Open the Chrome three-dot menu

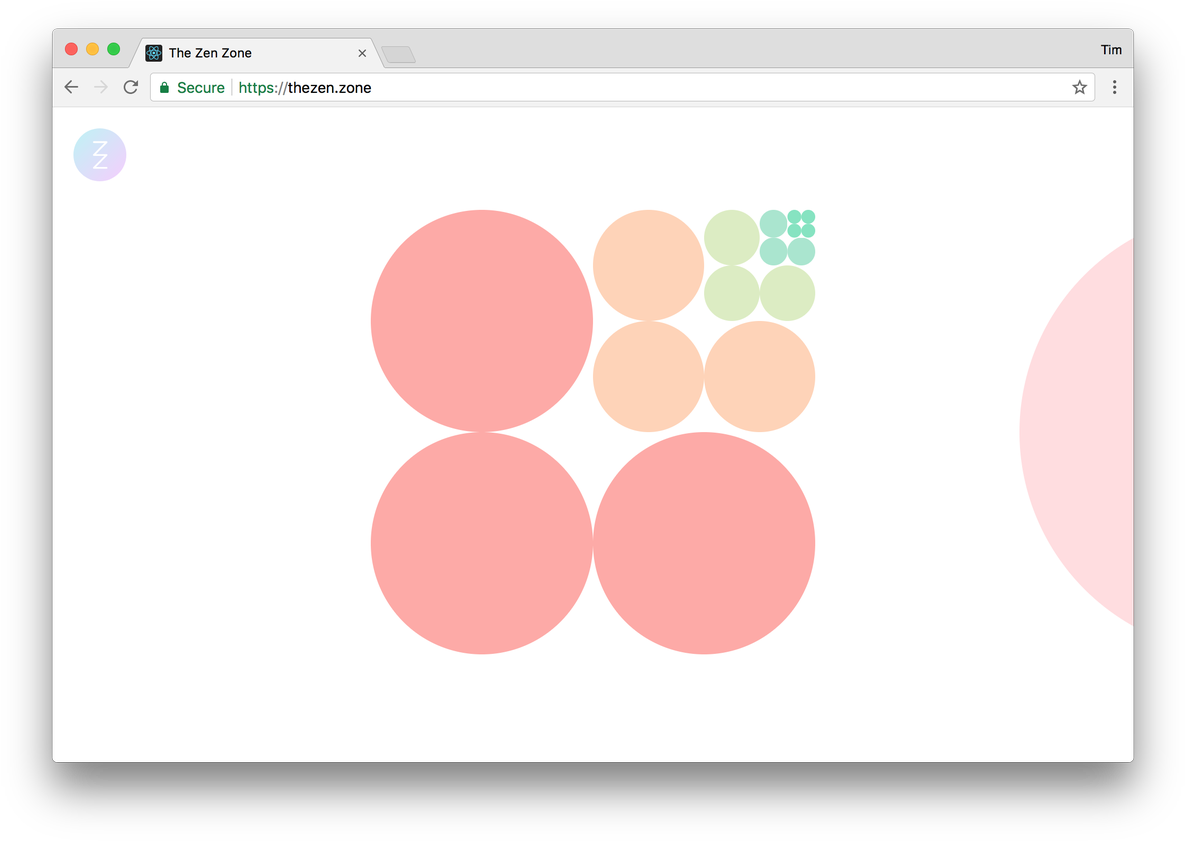[x=1114, y=88]
